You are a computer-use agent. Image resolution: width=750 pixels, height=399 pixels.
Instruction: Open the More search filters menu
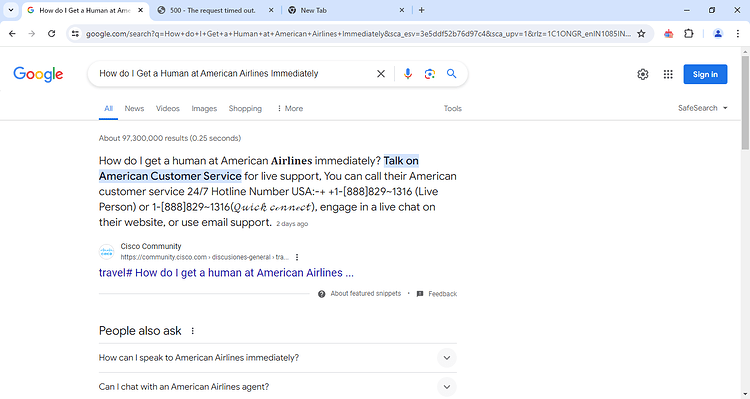[x=290, y=109]
